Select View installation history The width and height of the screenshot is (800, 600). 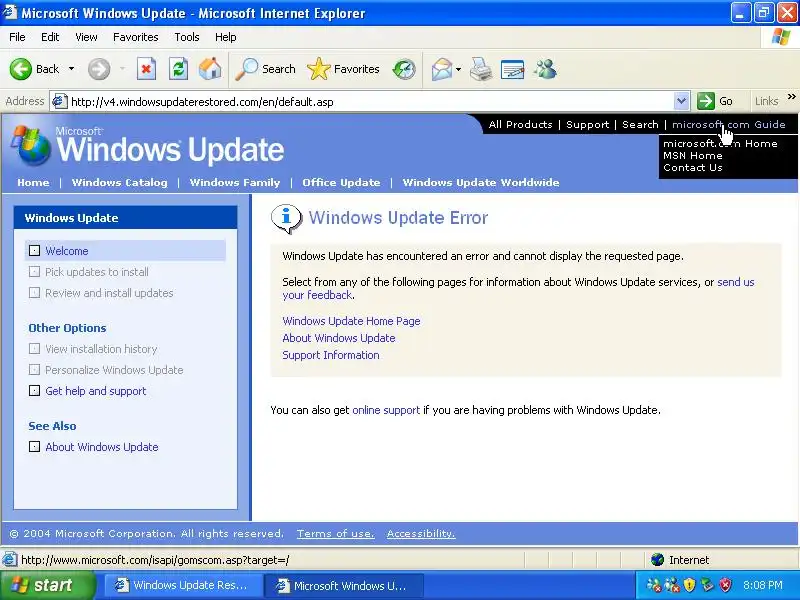point(101,349)
